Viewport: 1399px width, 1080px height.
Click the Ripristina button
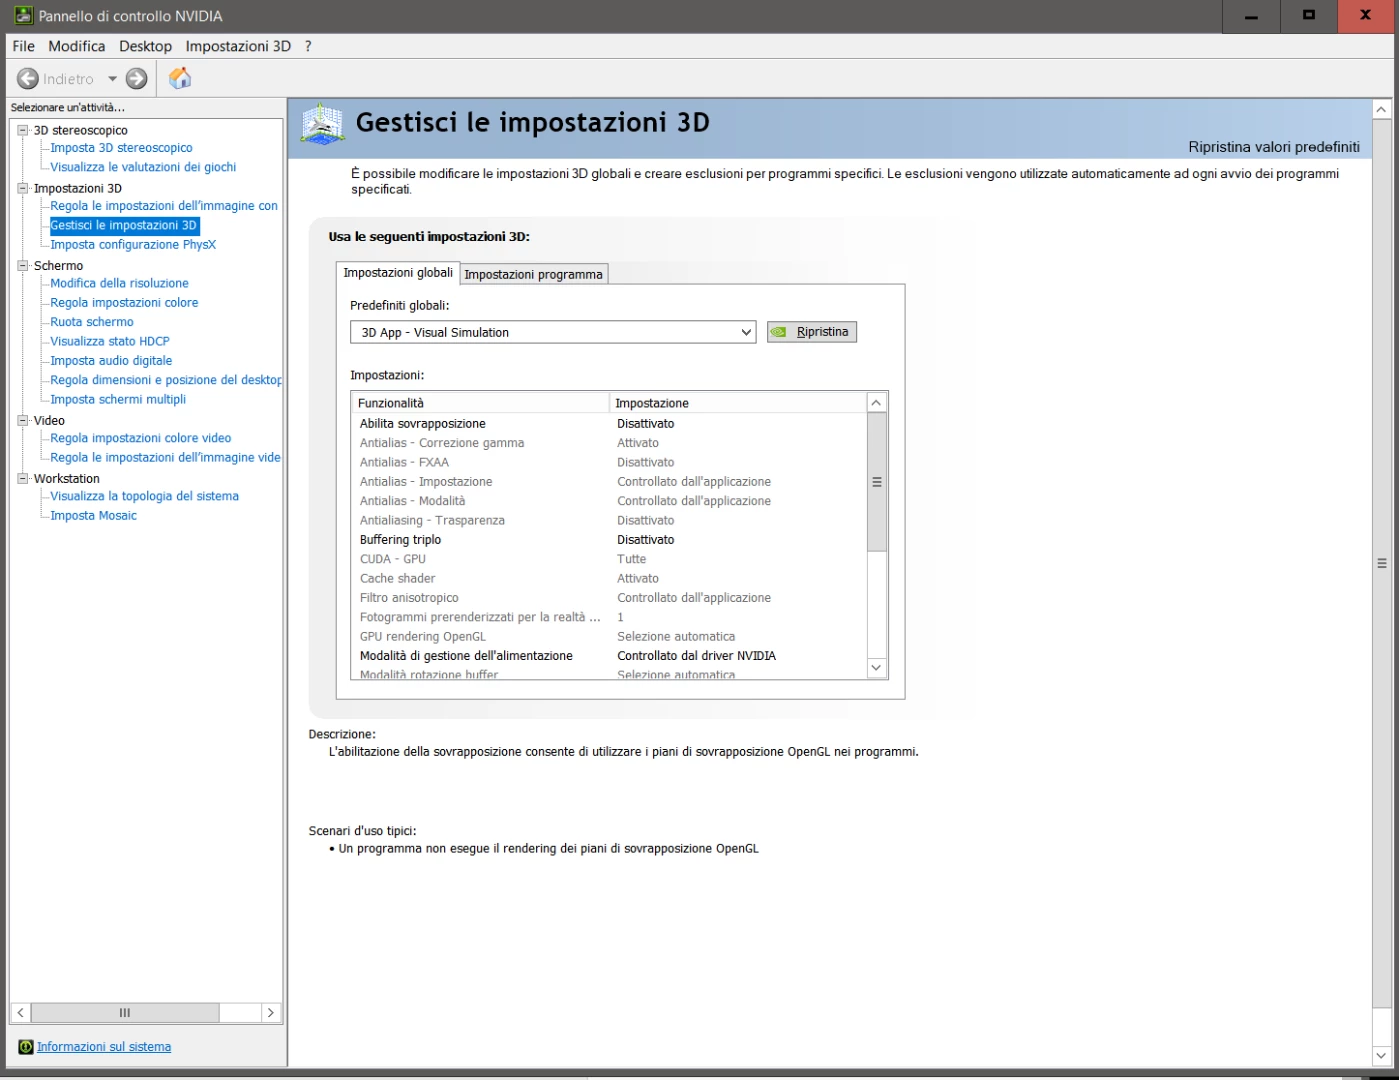point(812,332)
